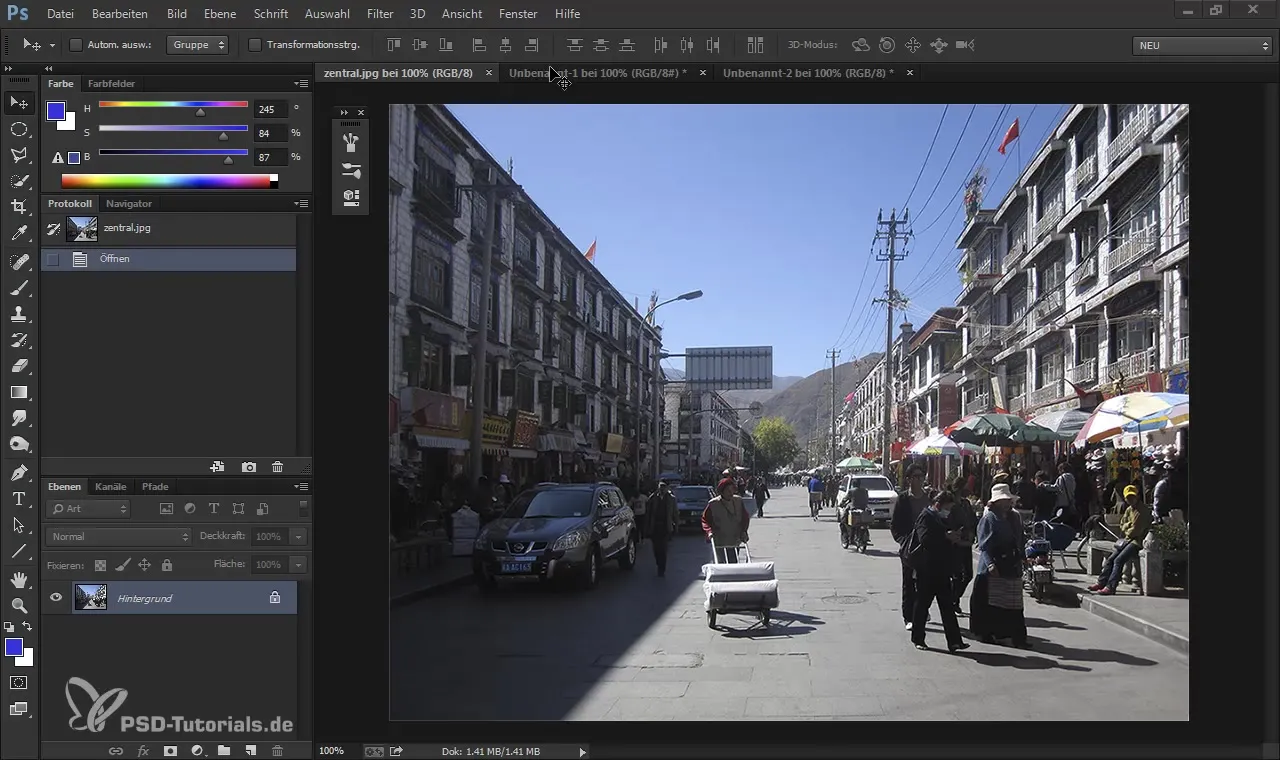Select the Quick Selection tool
1280x760 pixels.
click(x=19, y=181)
